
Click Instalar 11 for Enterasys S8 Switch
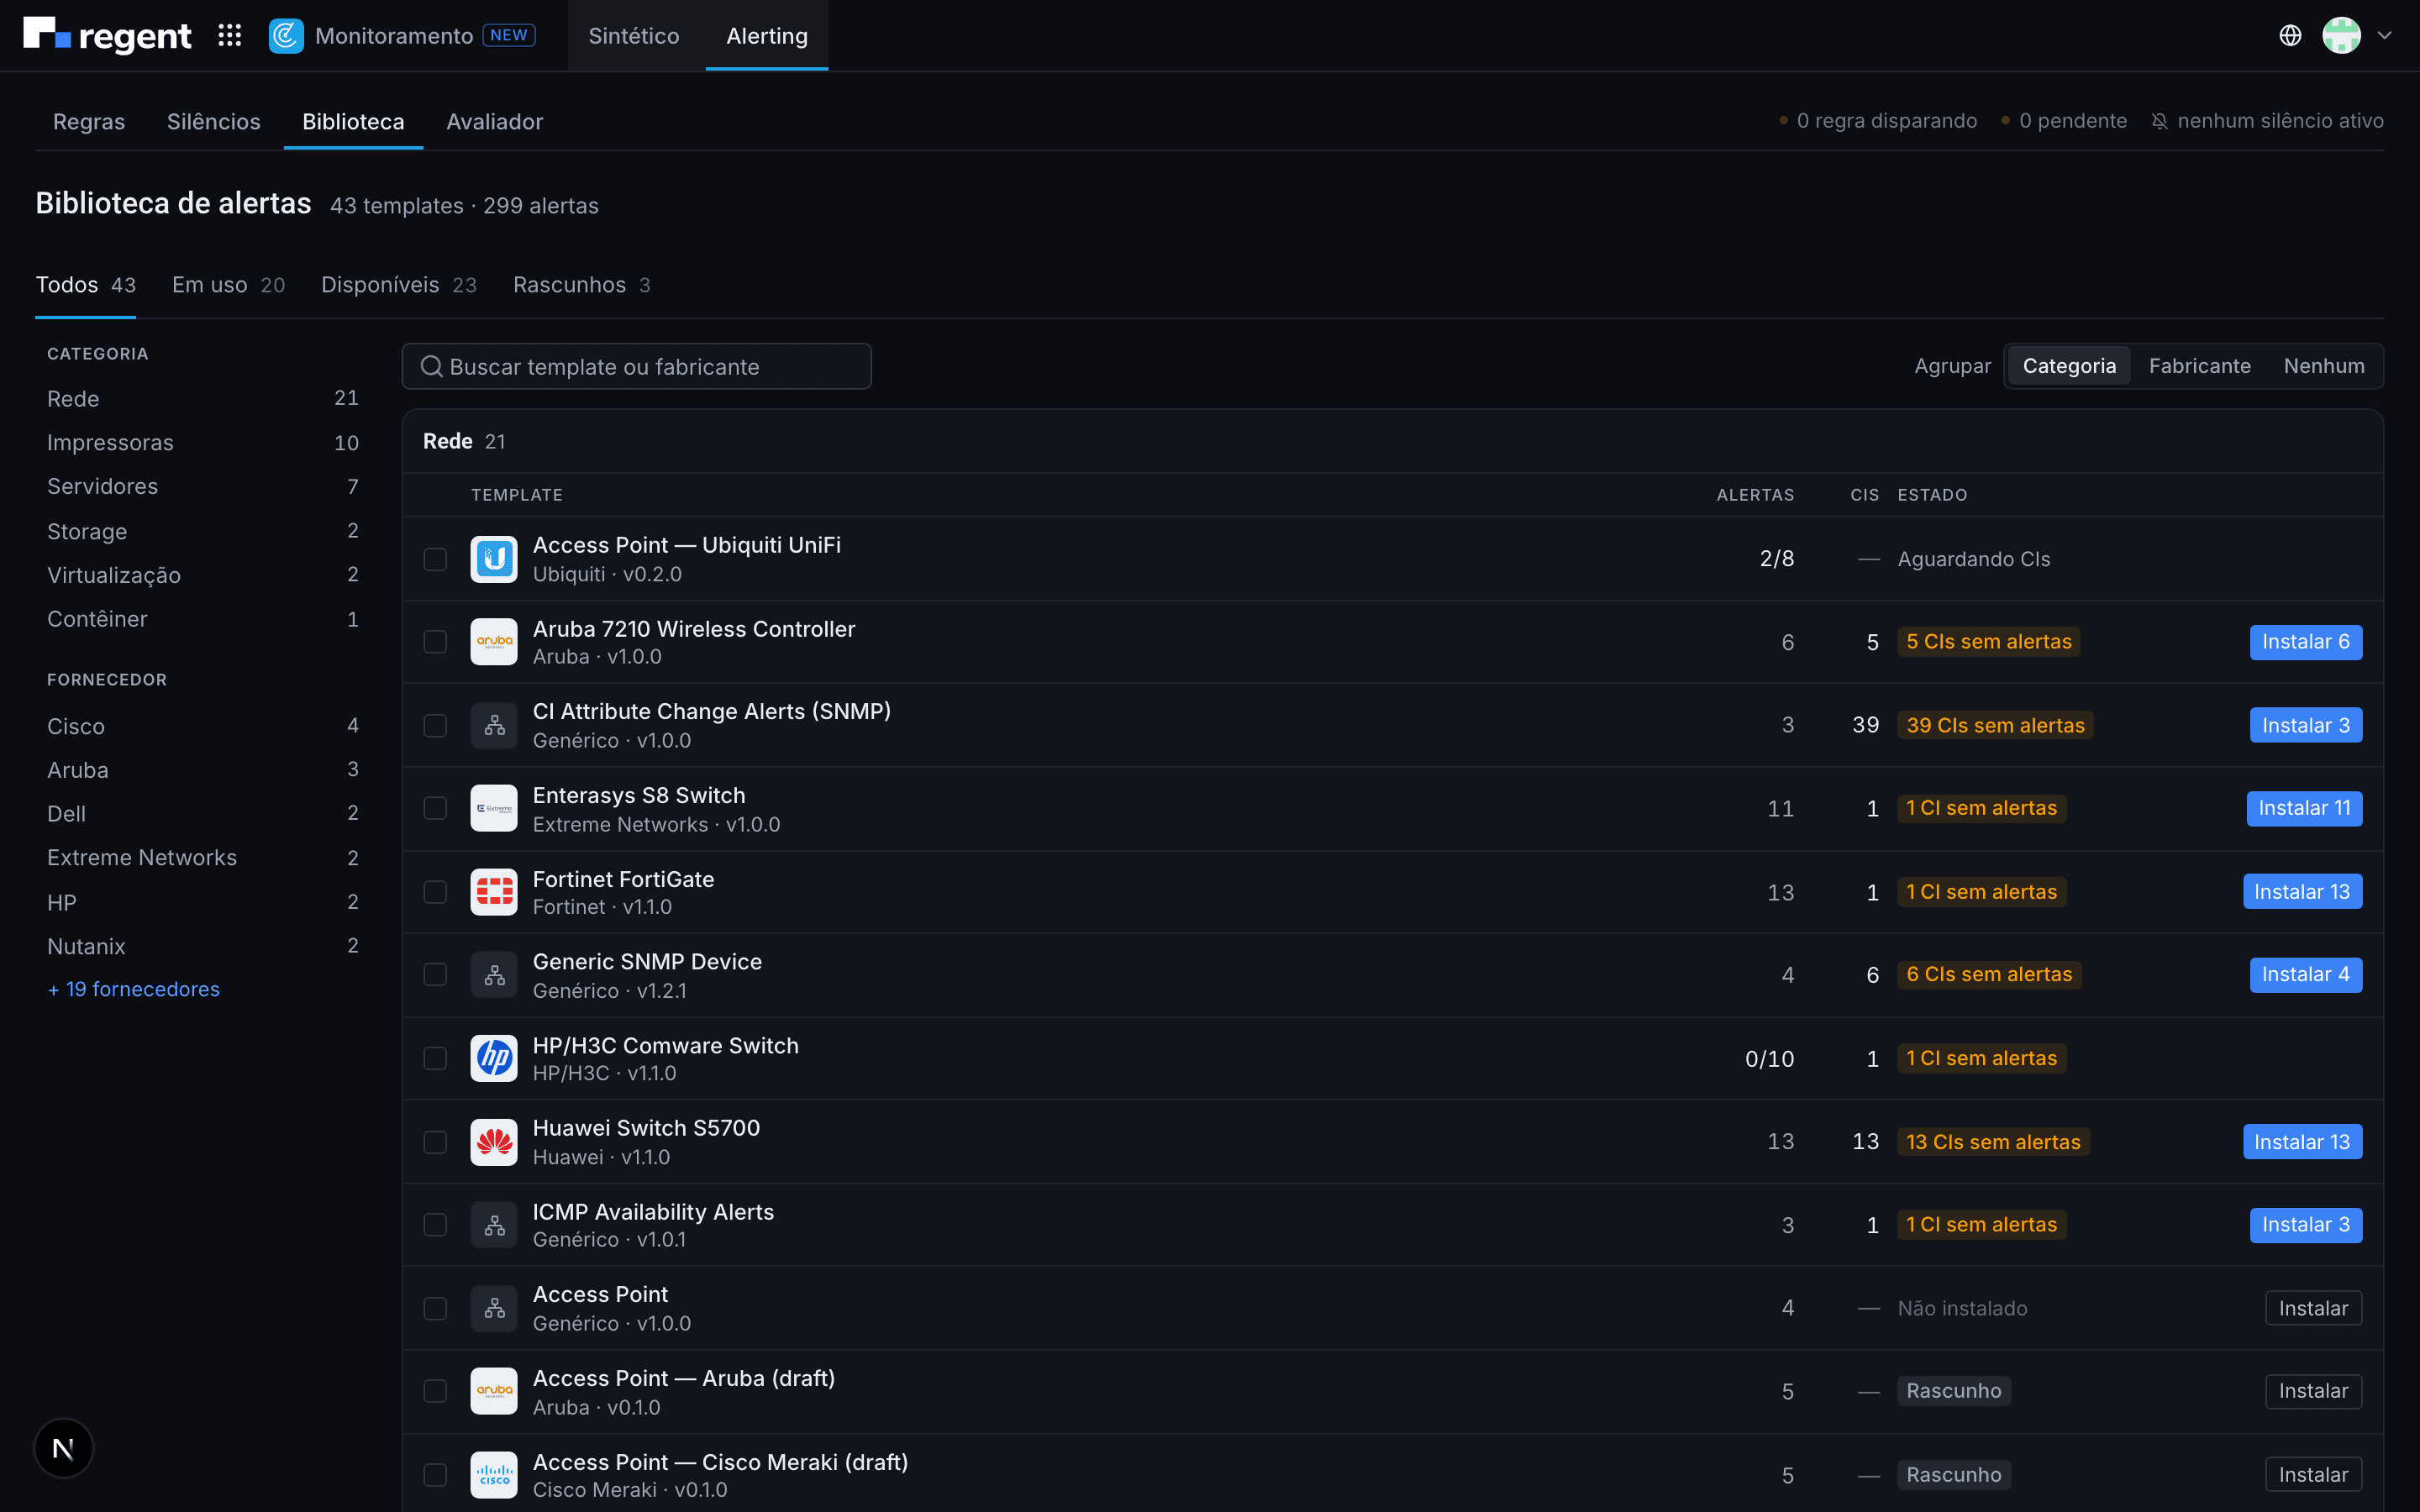click(2304, 808)
